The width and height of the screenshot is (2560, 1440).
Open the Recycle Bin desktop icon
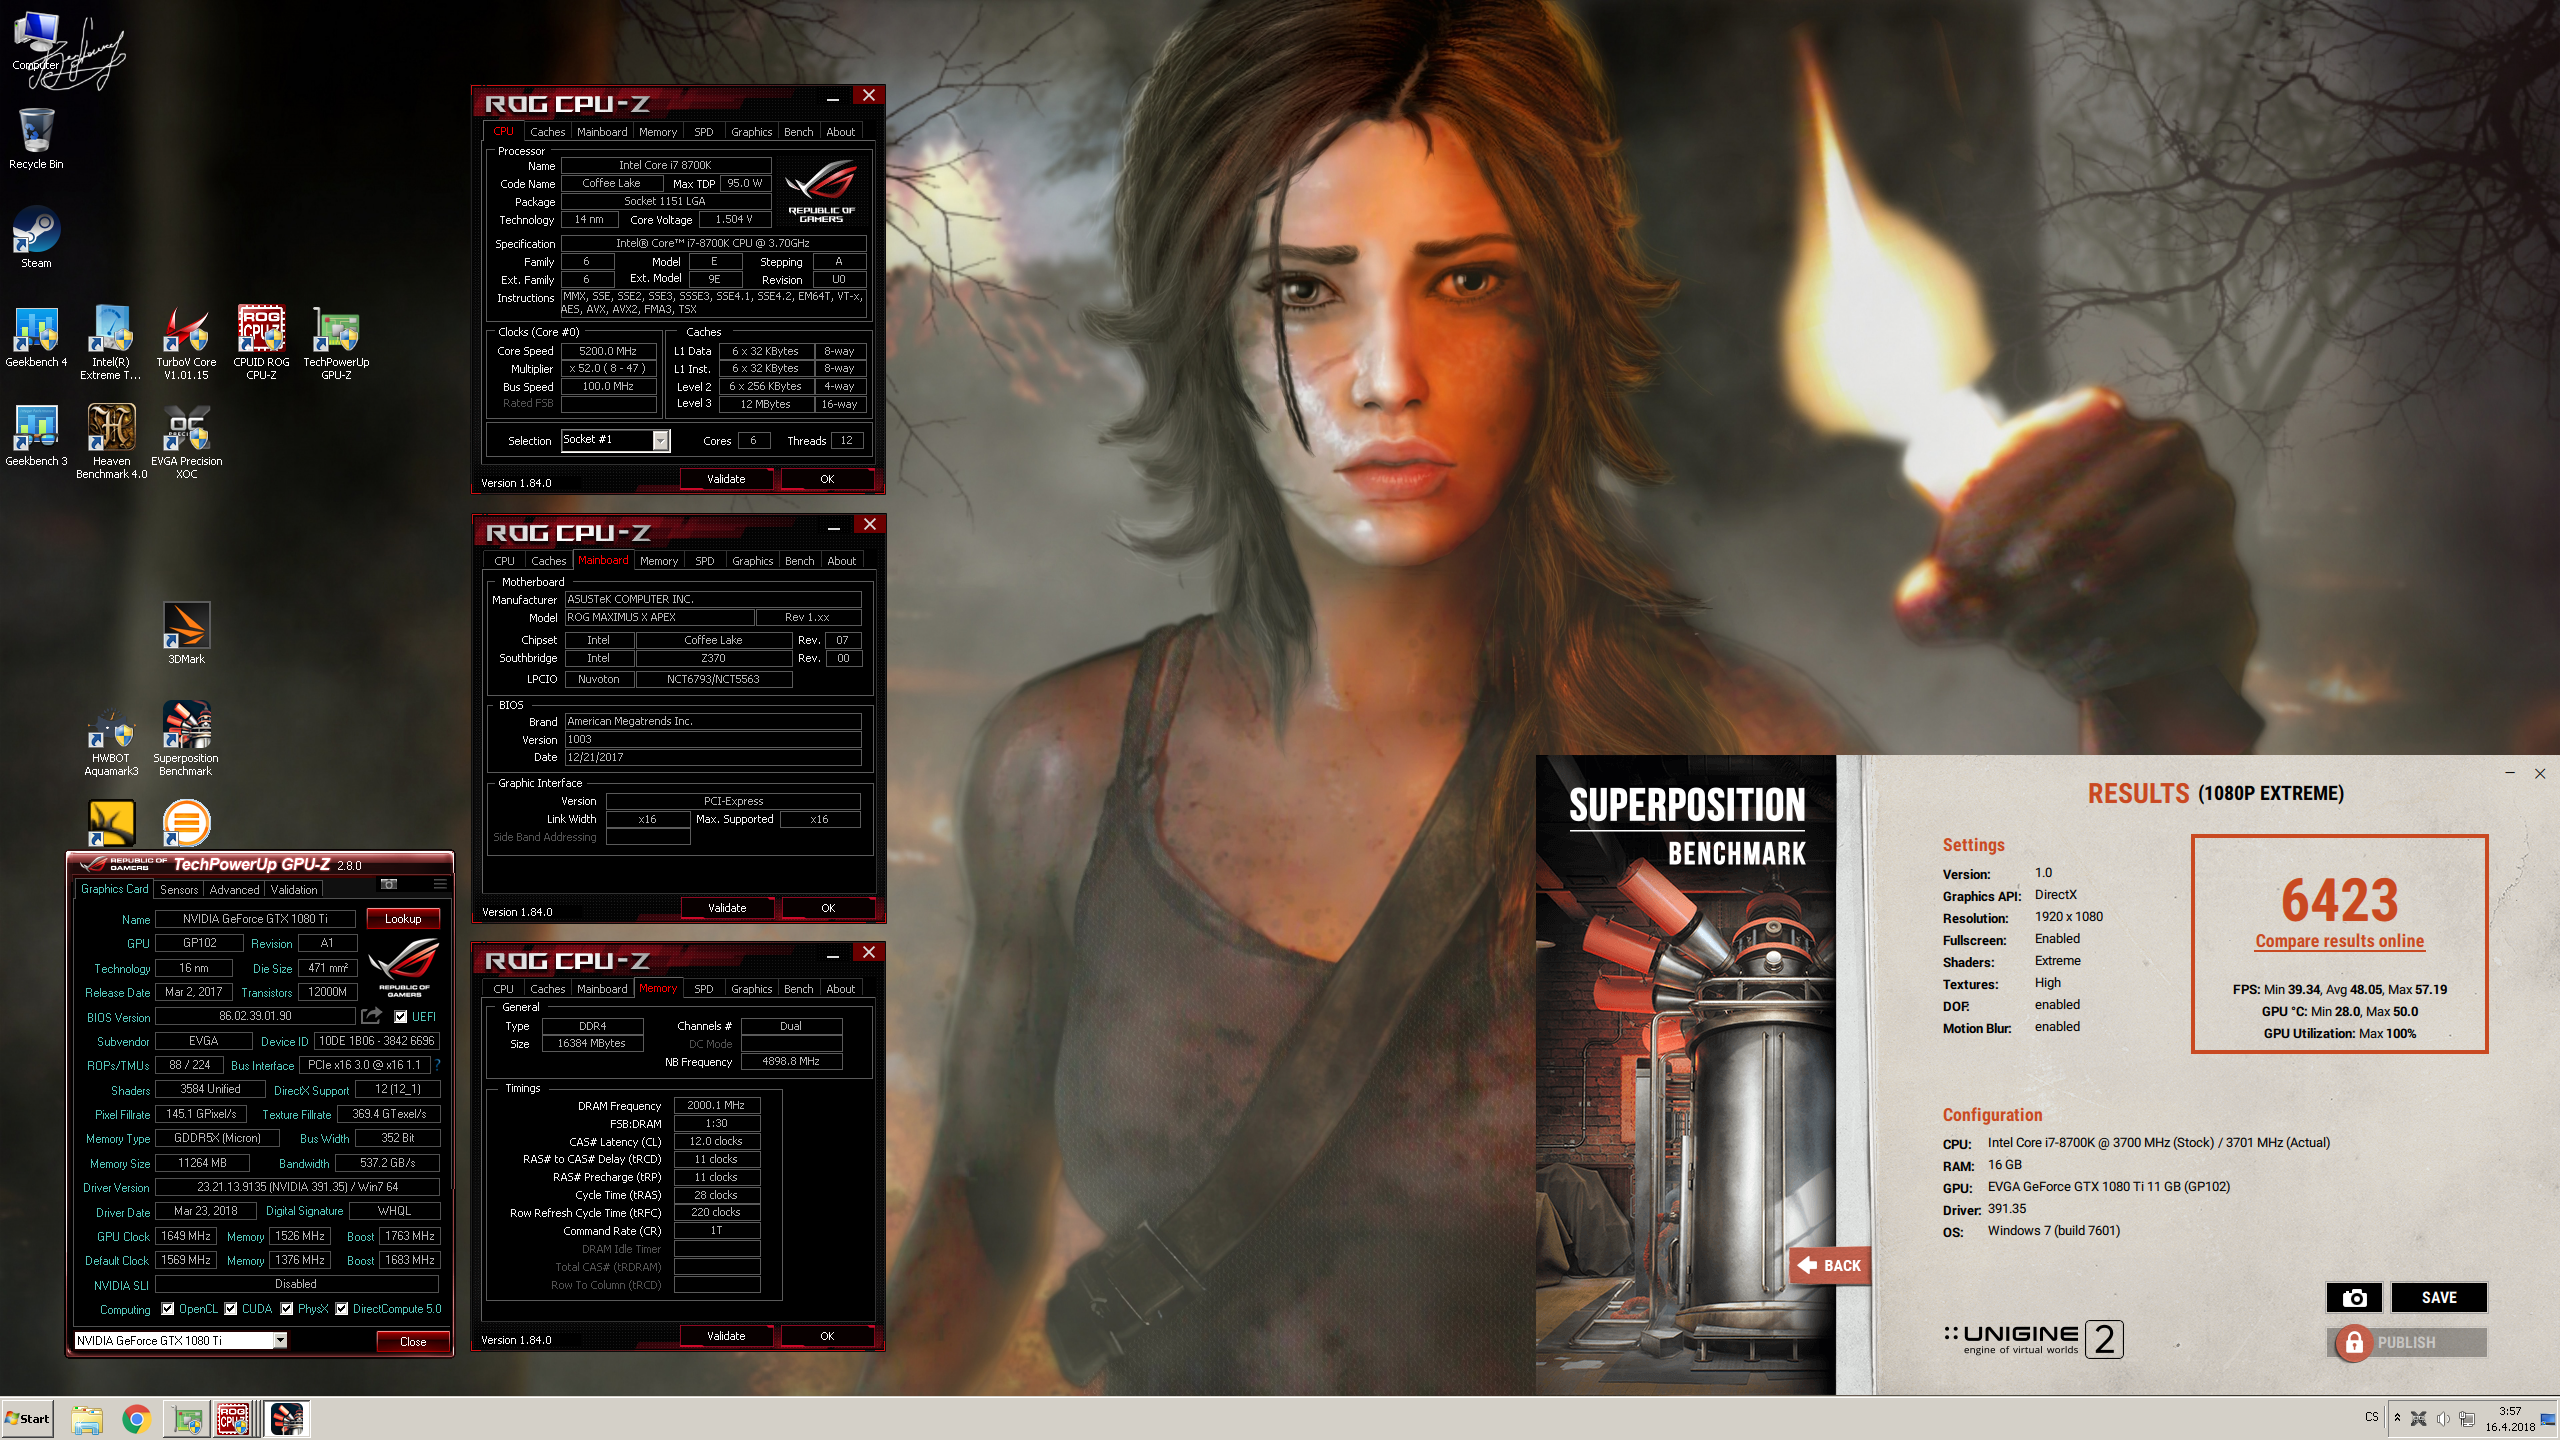coord(36,139)
